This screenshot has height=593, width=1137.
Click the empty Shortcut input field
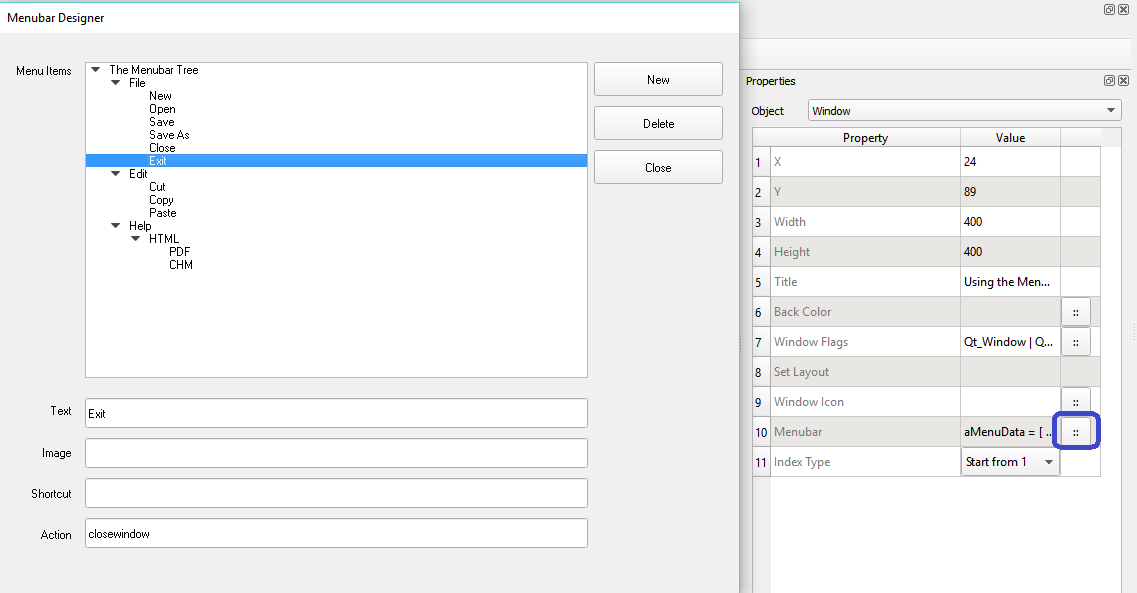coord(336,492)
